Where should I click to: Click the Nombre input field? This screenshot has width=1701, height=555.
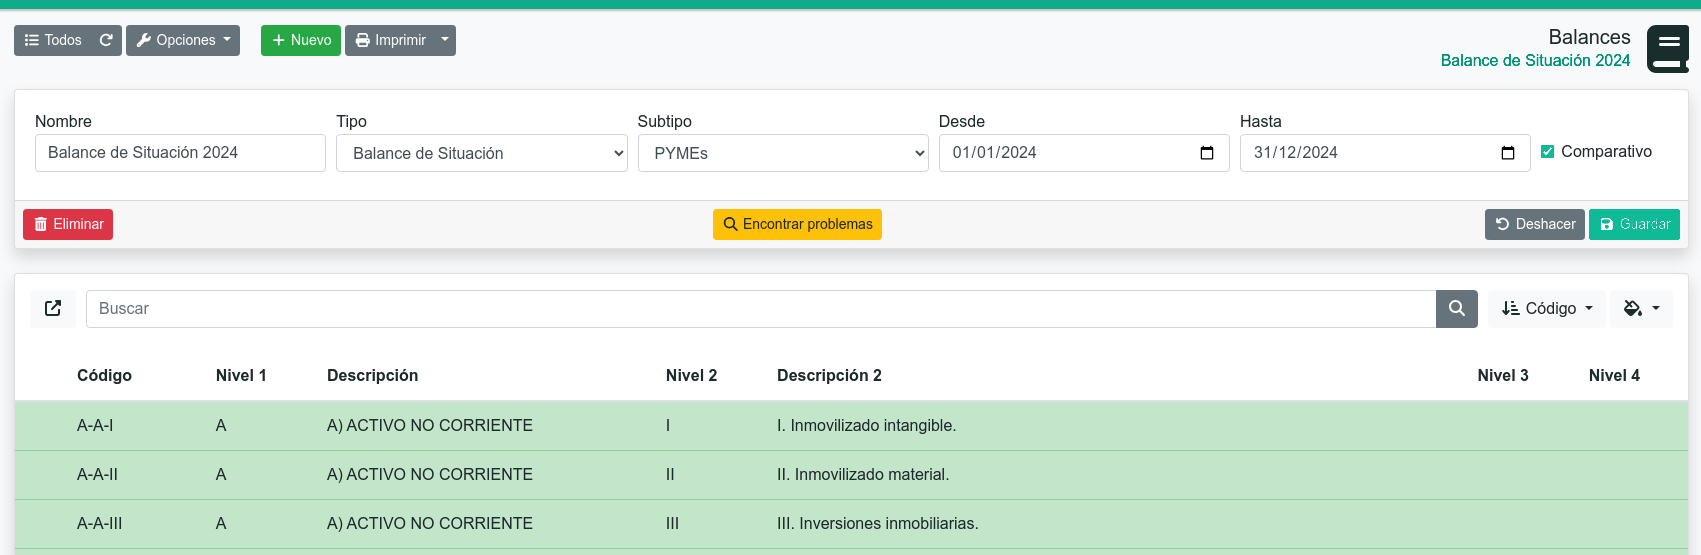point(180,153)
